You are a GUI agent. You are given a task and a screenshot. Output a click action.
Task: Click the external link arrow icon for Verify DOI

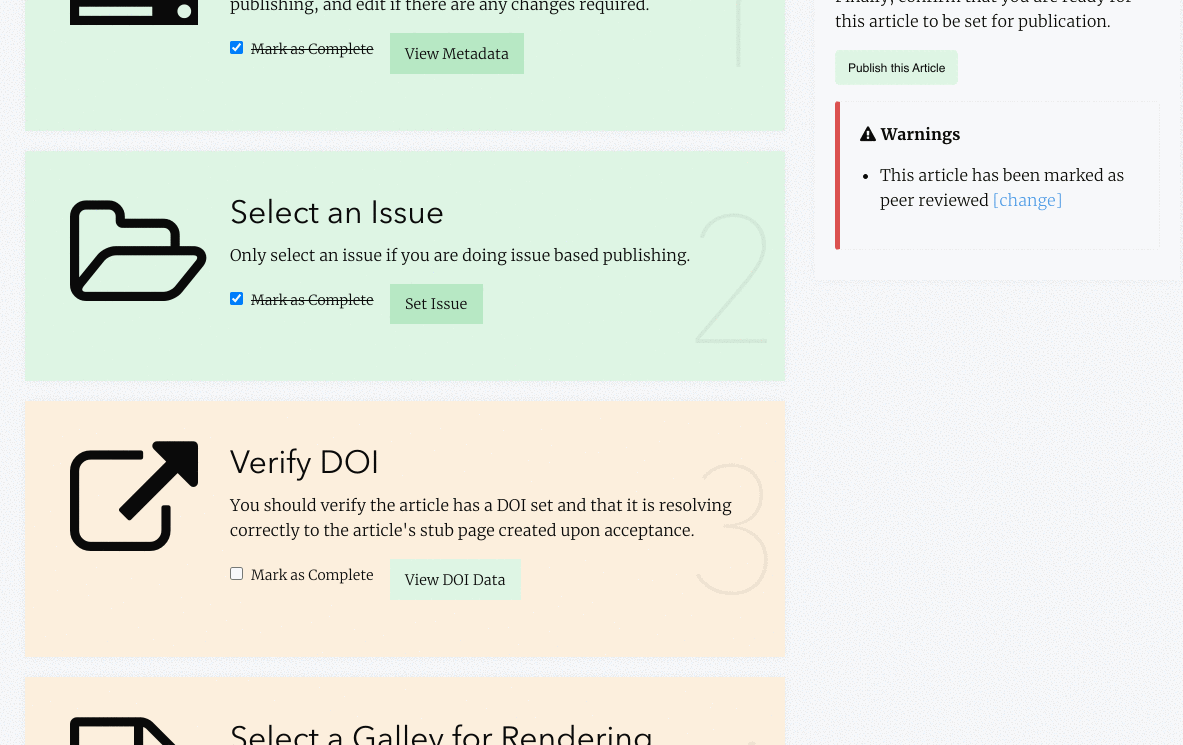pyautogui.click(x=134, y=496)
